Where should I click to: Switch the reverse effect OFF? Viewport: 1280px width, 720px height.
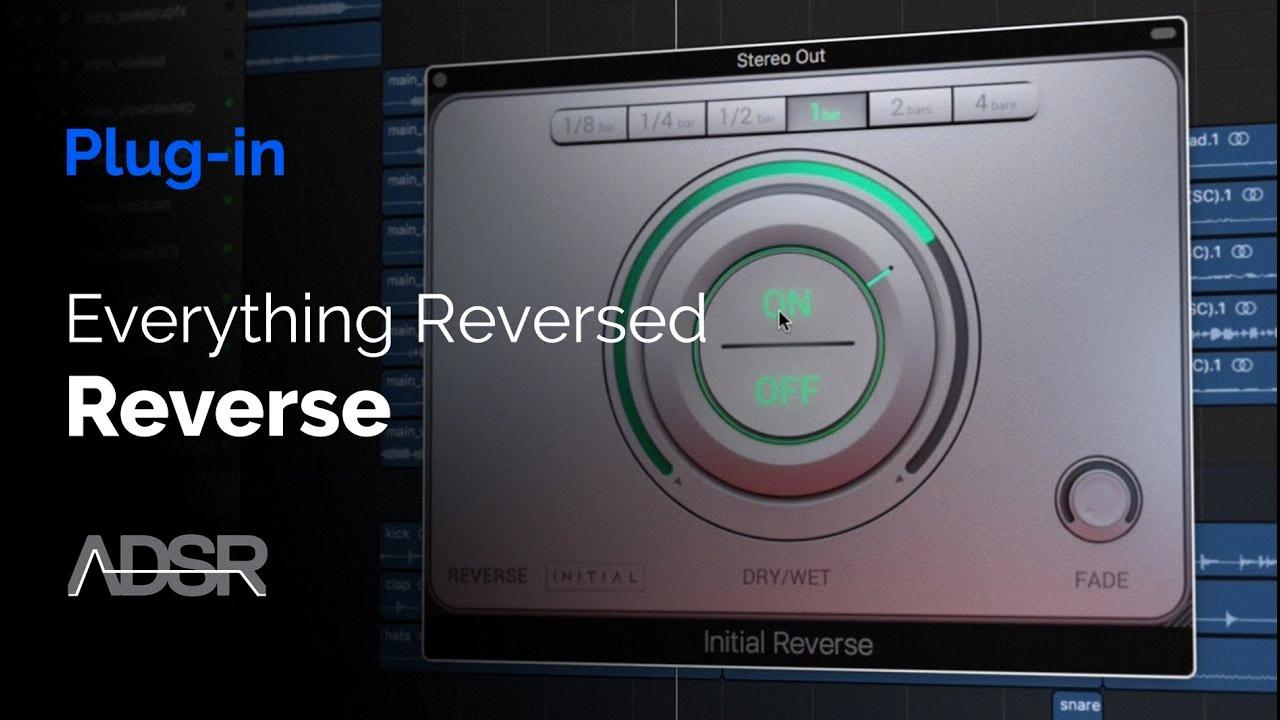[788, 389]
